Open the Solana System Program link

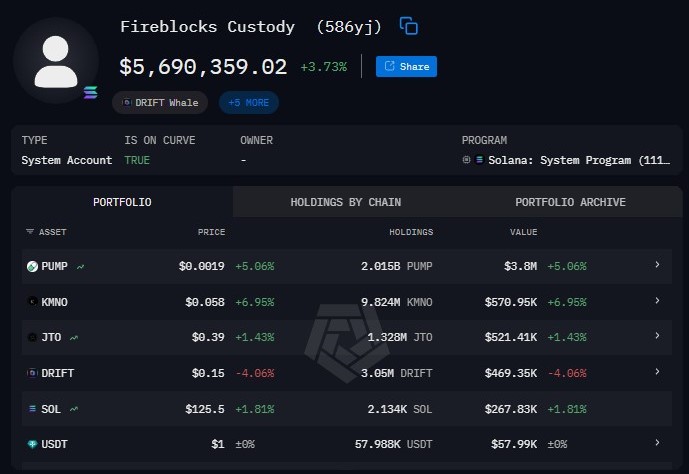point(572,160)
